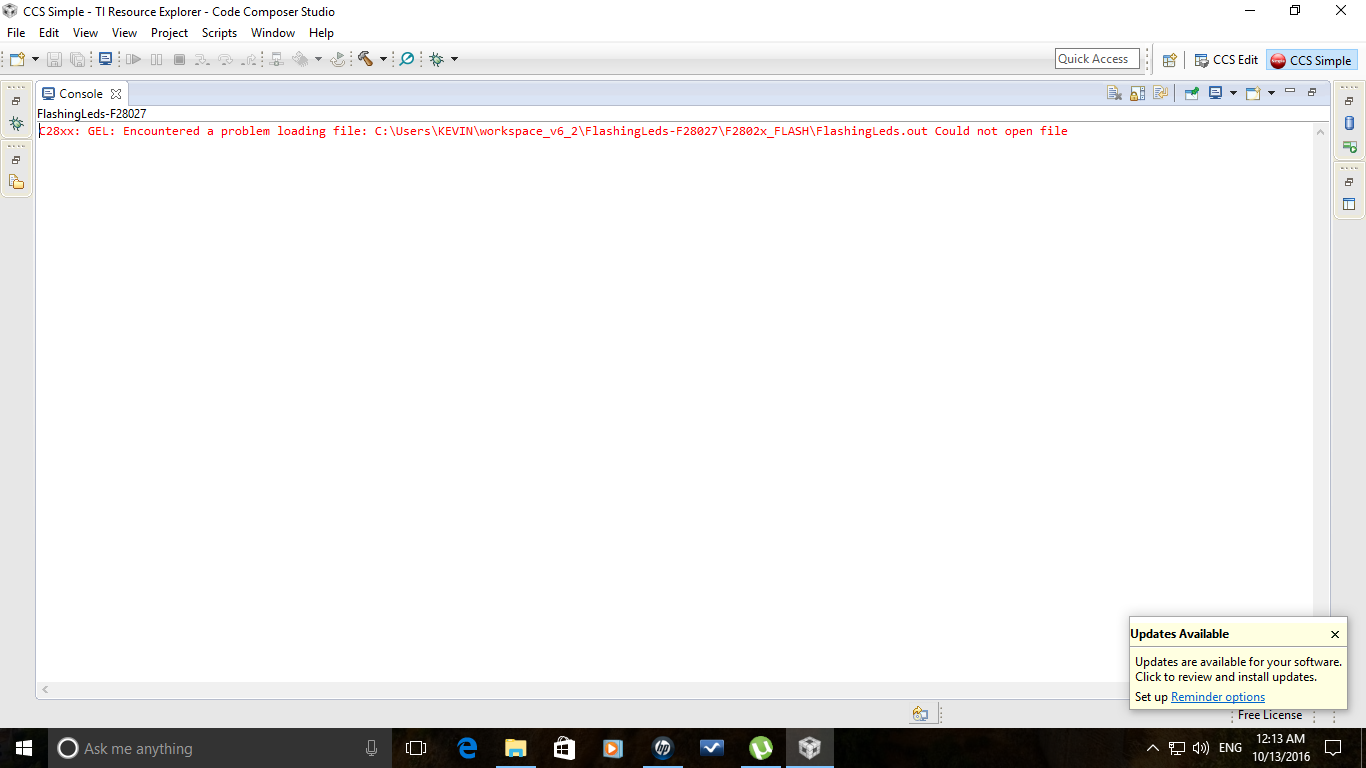The image size is (1366, 768).
Task: Click the console scroll-up arrow
Action: point(1322,131)
